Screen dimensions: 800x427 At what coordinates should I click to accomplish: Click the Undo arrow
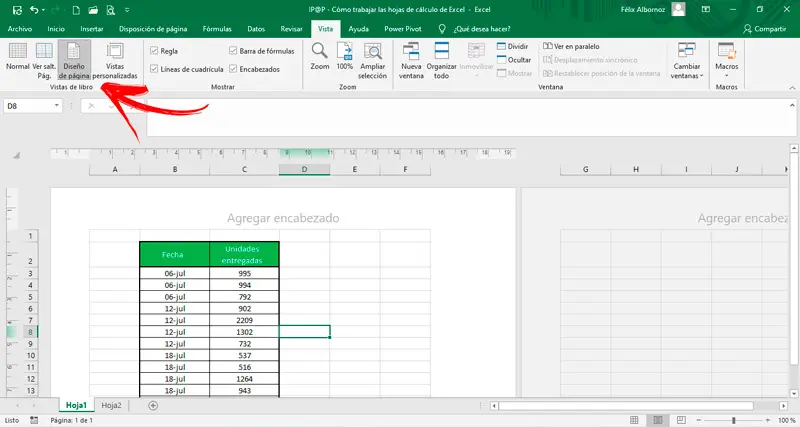(34, 10)
